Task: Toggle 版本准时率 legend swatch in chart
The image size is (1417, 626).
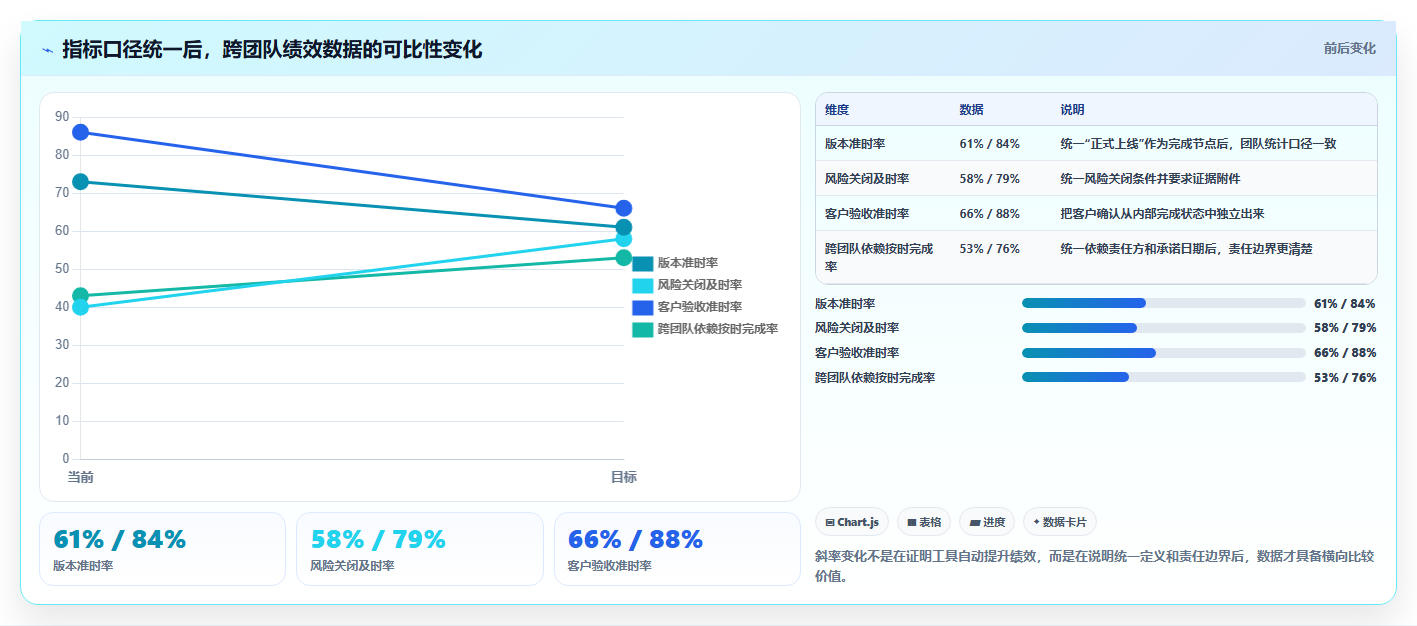Action: 643,264
